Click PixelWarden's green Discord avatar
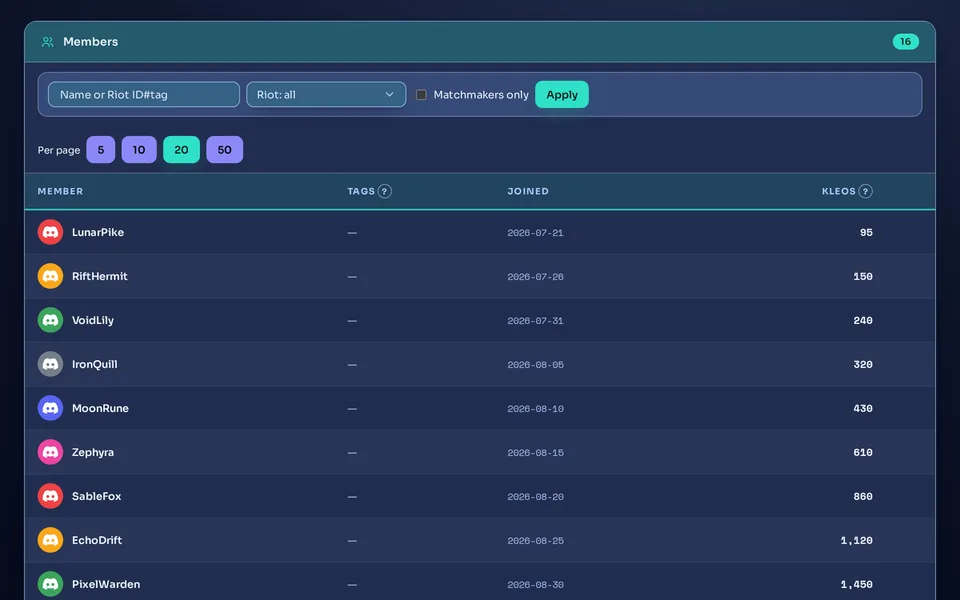Viewport: 960px width, 600px height. 50,585
